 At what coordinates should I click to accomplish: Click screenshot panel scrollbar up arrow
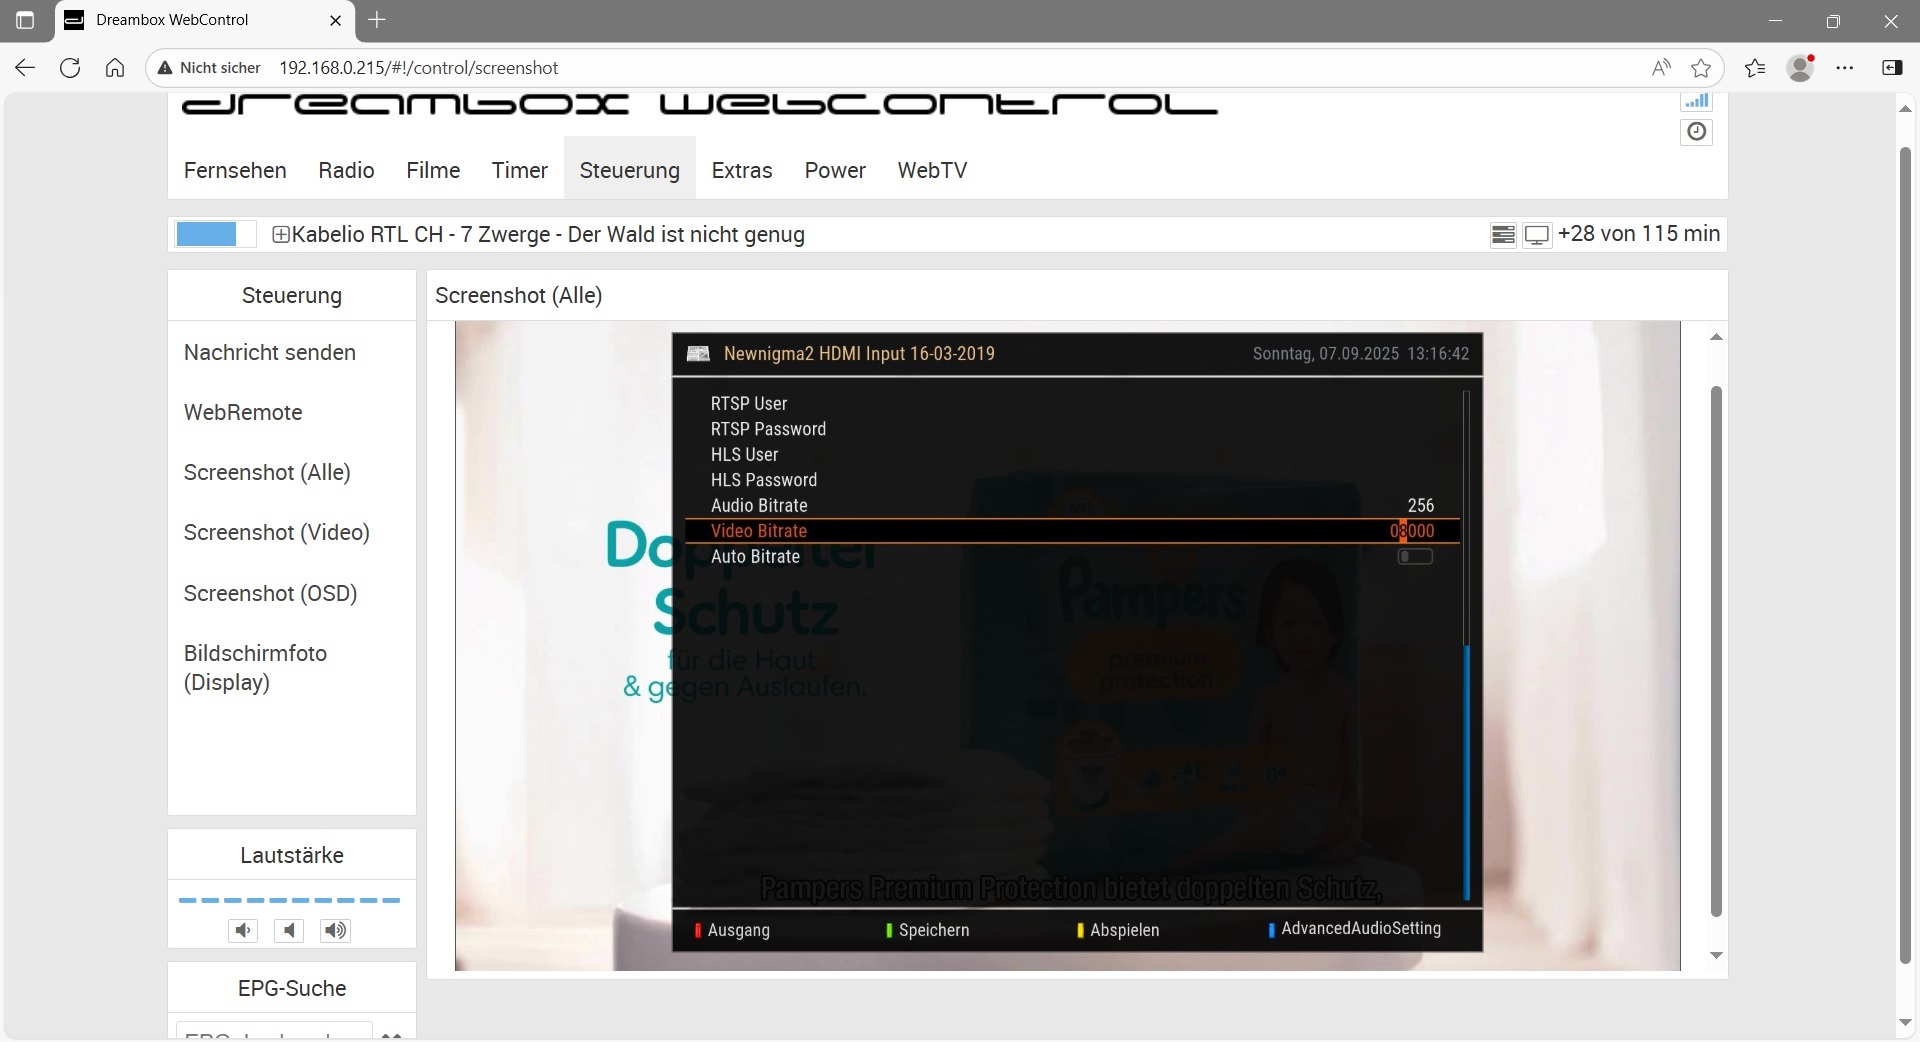[1716, 337]
